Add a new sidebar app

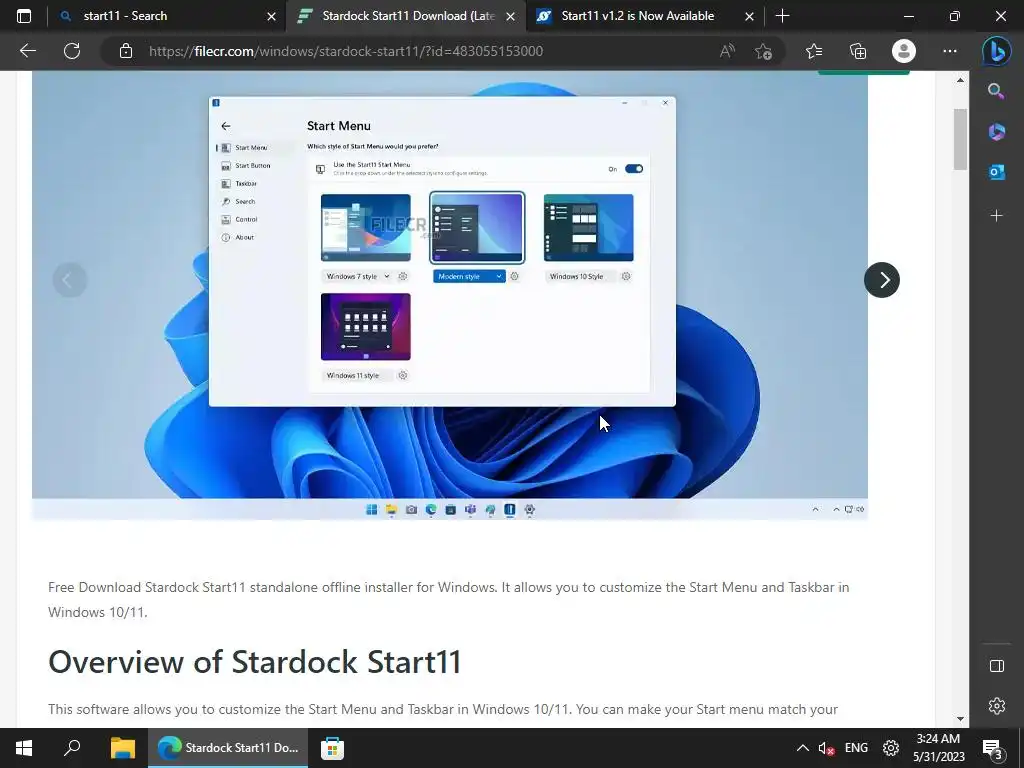click(x=996, y=216)
